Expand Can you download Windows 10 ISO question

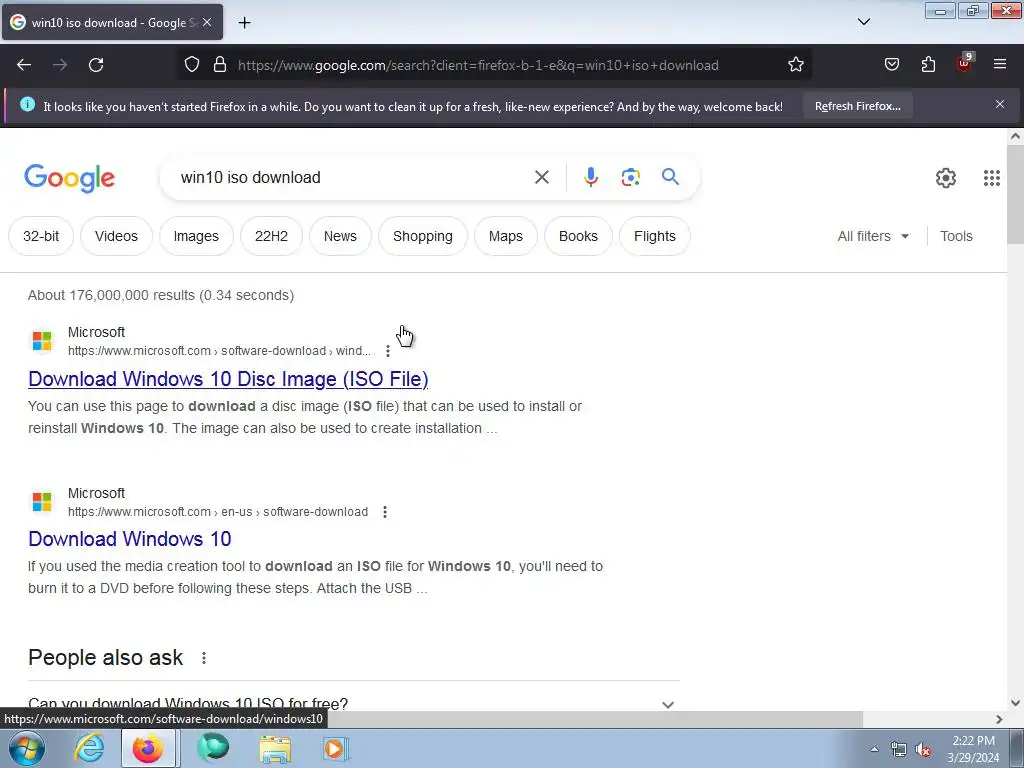353,703
